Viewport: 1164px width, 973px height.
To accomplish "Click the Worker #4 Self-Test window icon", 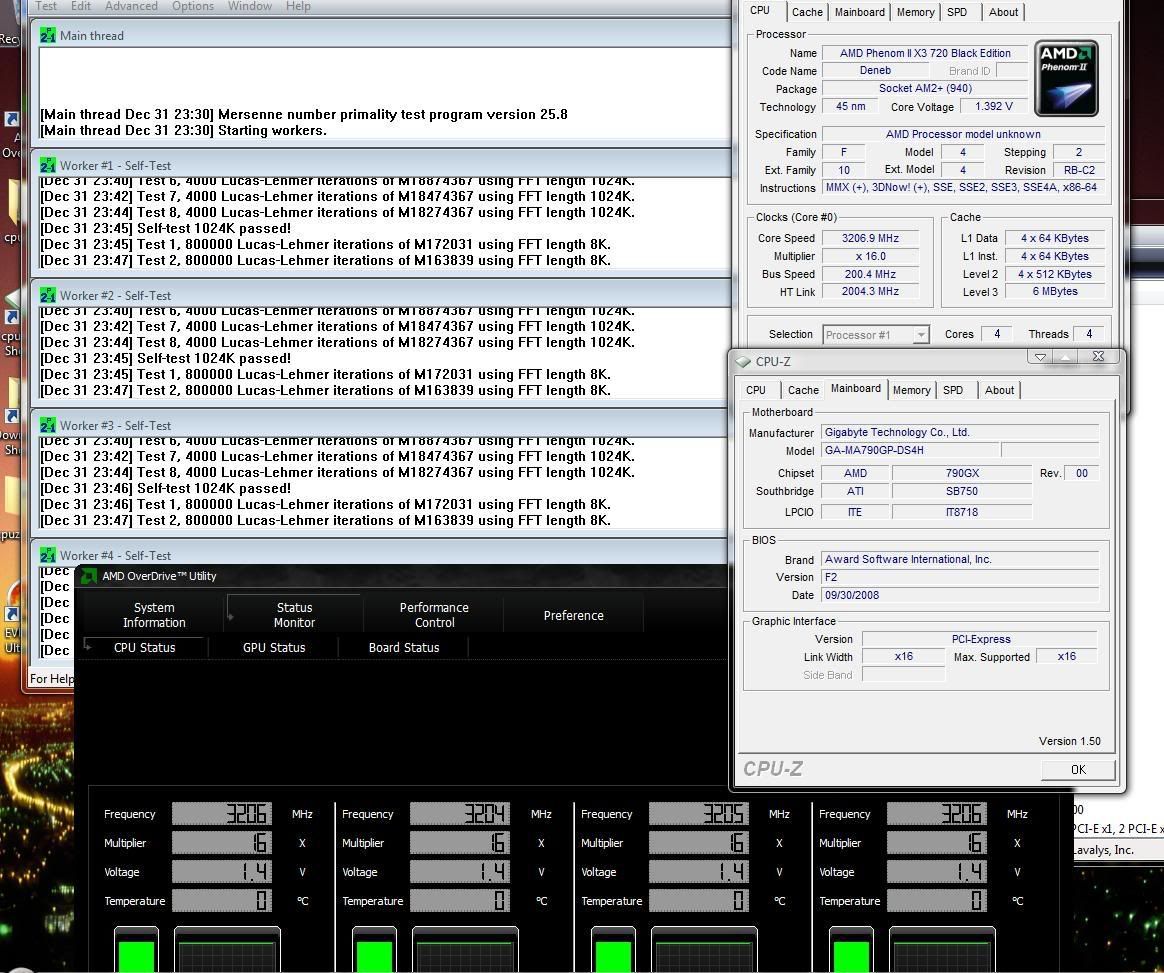I will point(48,556).
